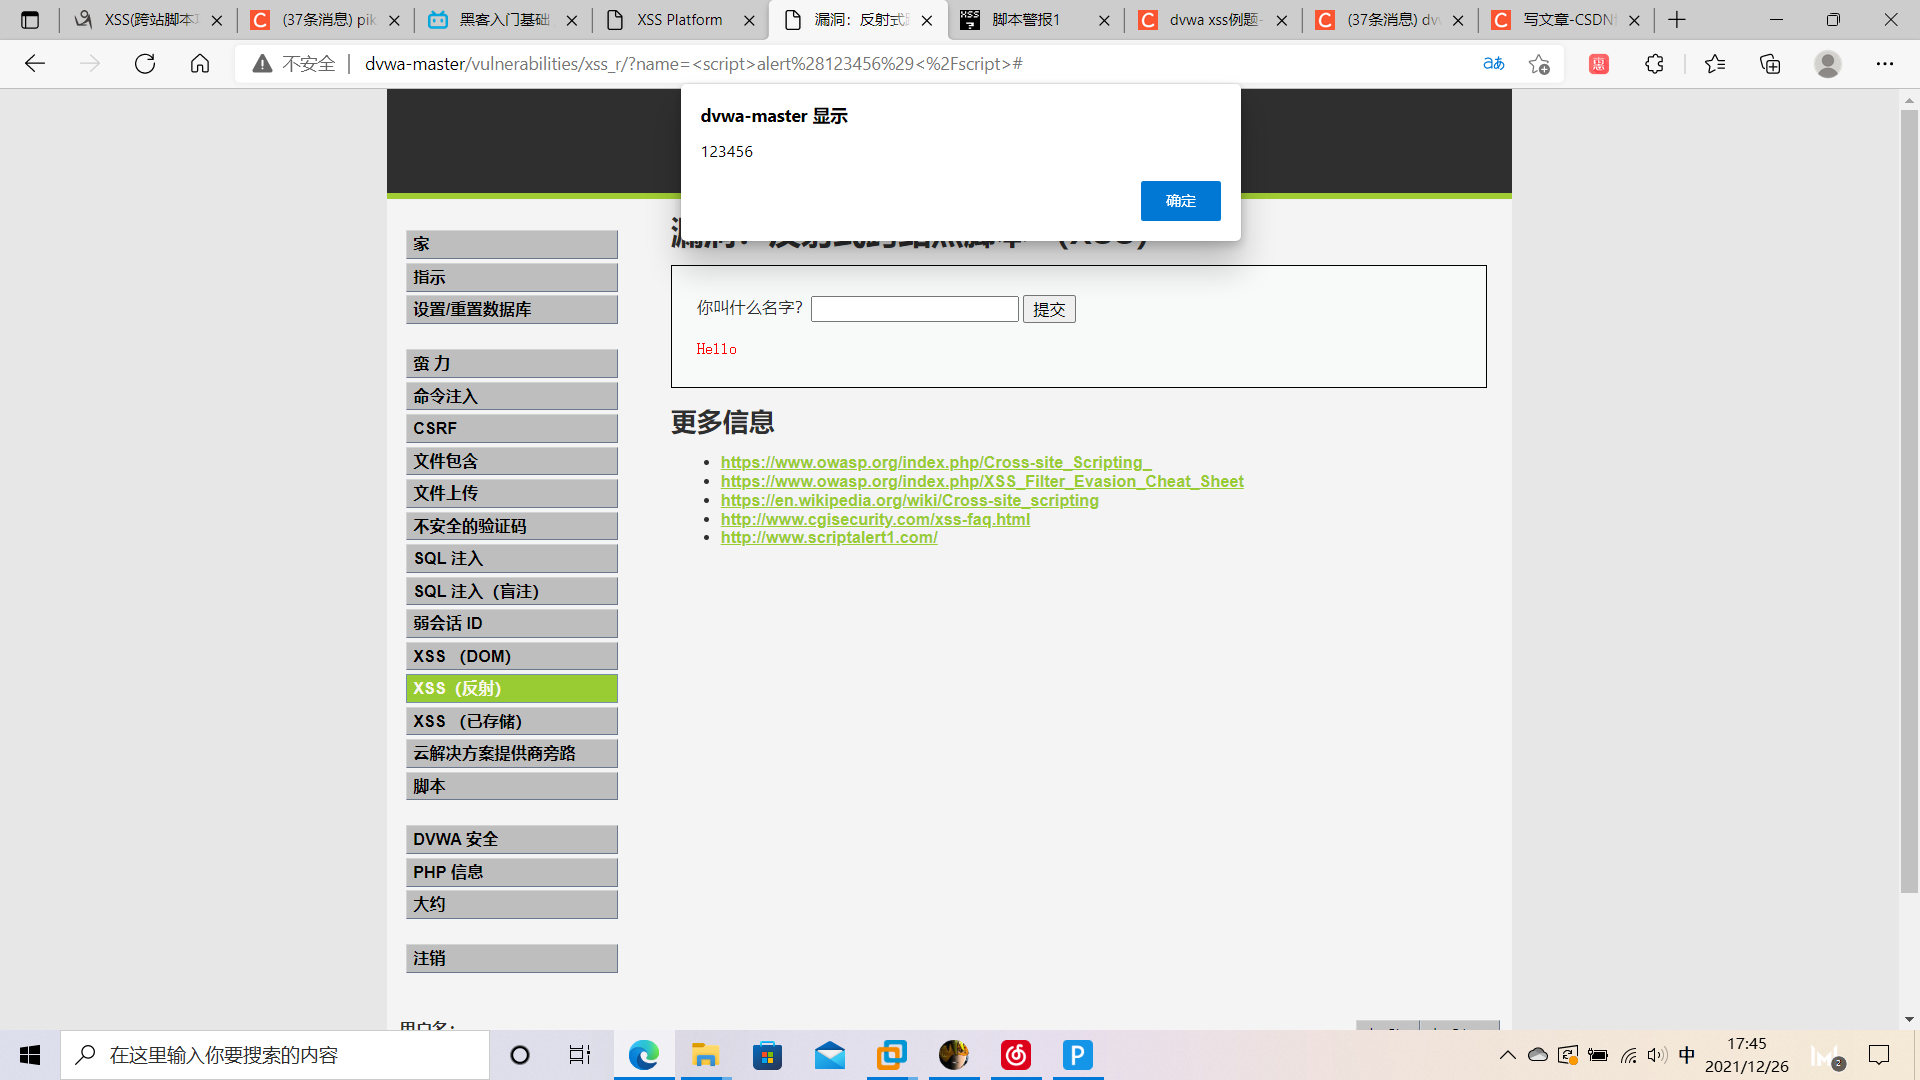Open Mail app from the taskbar
The image size is (1920, 1080).
[830, 1055]
